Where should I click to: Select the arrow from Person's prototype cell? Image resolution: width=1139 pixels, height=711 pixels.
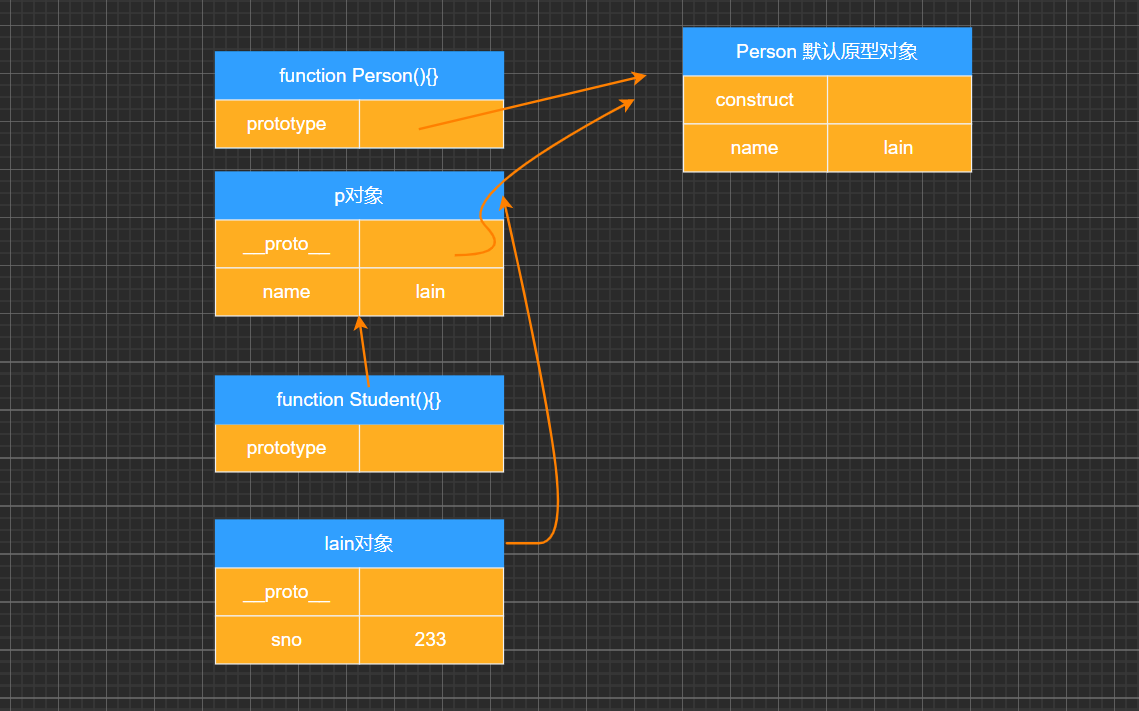(530, 100)
